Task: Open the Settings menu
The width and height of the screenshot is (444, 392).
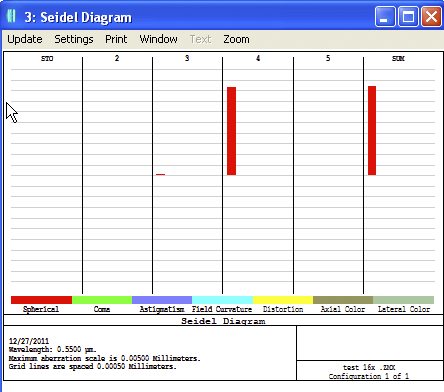Action: 74,39
